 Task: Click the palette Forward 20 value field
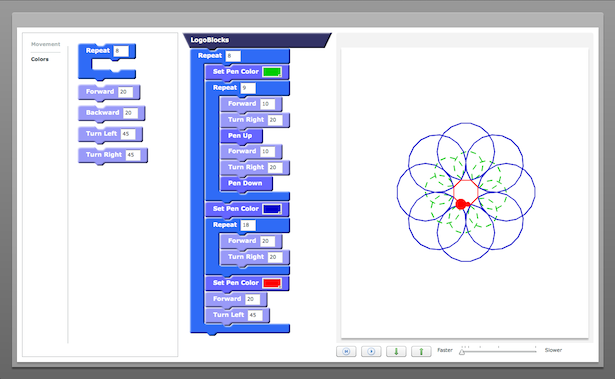point(126,92)
